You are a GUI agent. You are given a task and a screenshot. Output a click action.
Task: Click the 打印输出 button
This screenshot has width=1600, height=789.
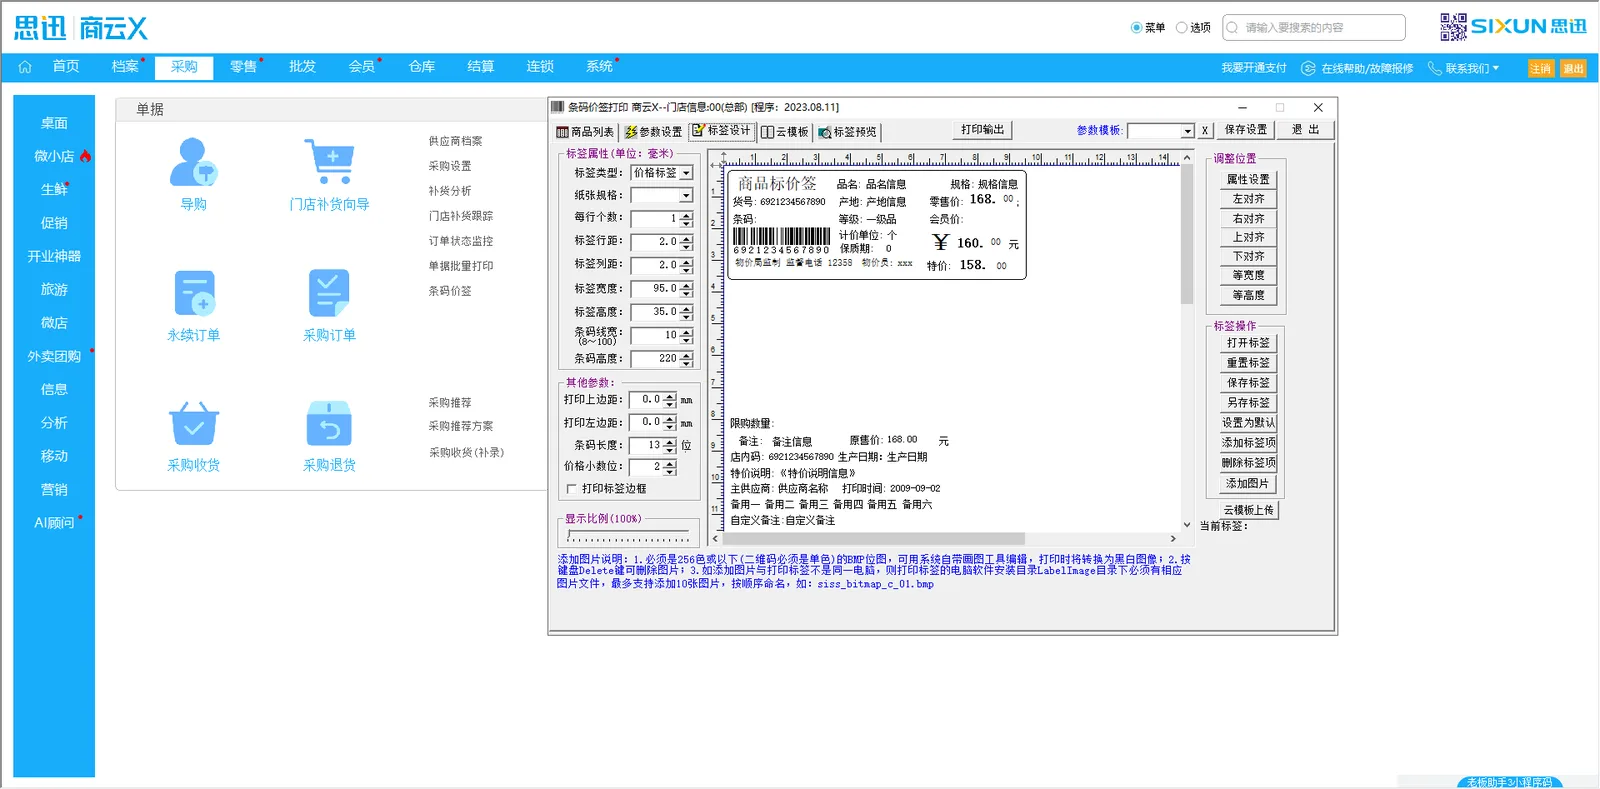pyautogui.click(x=982, y=130)
